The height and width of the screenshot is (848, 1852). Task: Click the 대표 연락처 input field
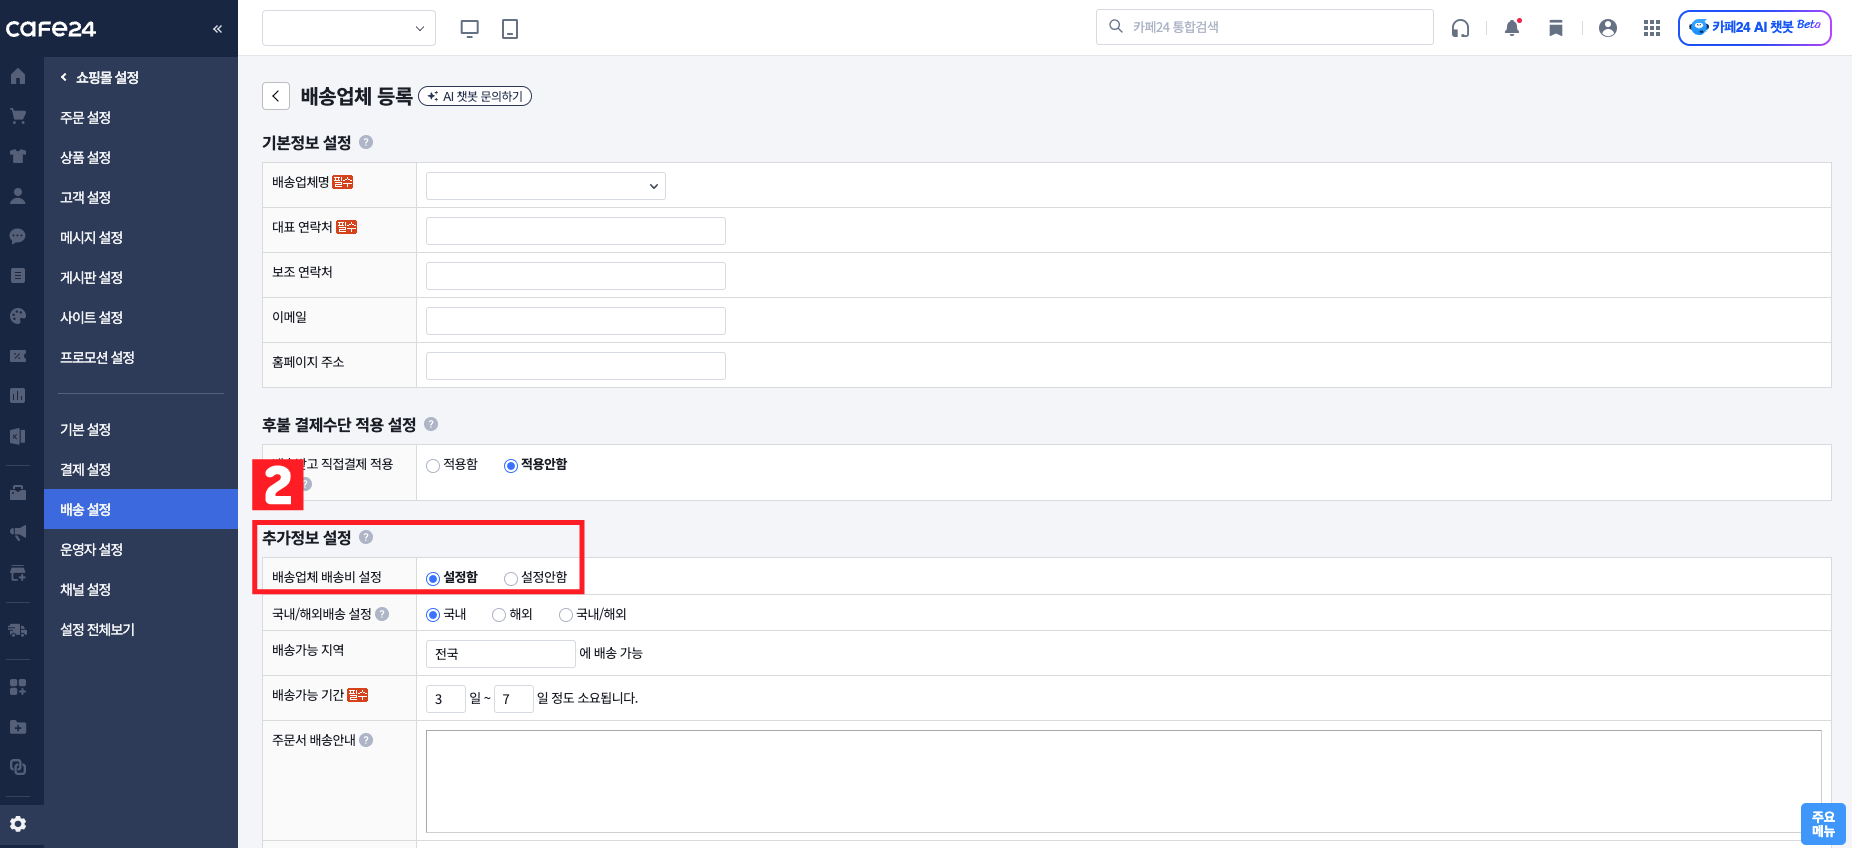(575, 231)
